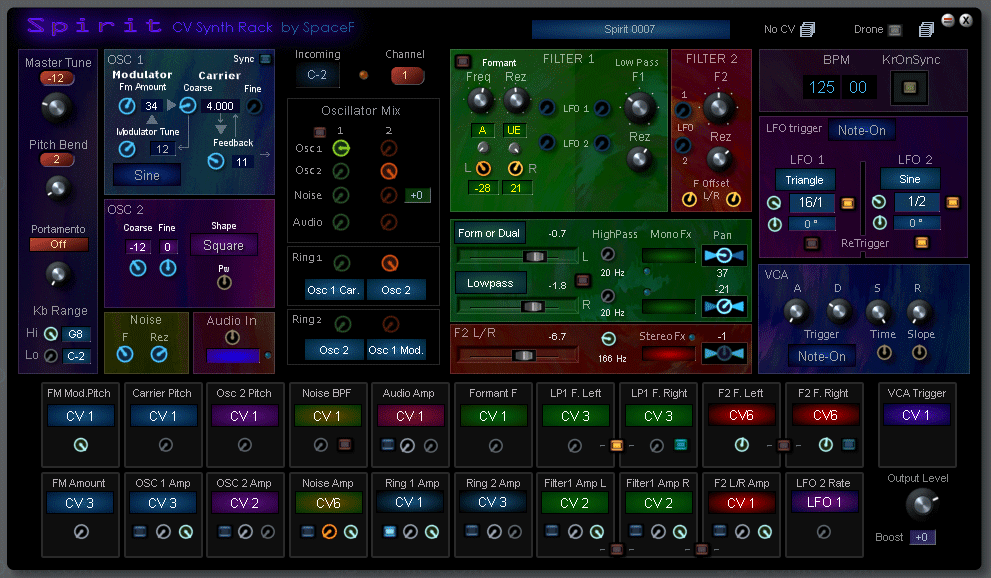Open the VCA Trigger Note-On selector

(x=822, y=356)
